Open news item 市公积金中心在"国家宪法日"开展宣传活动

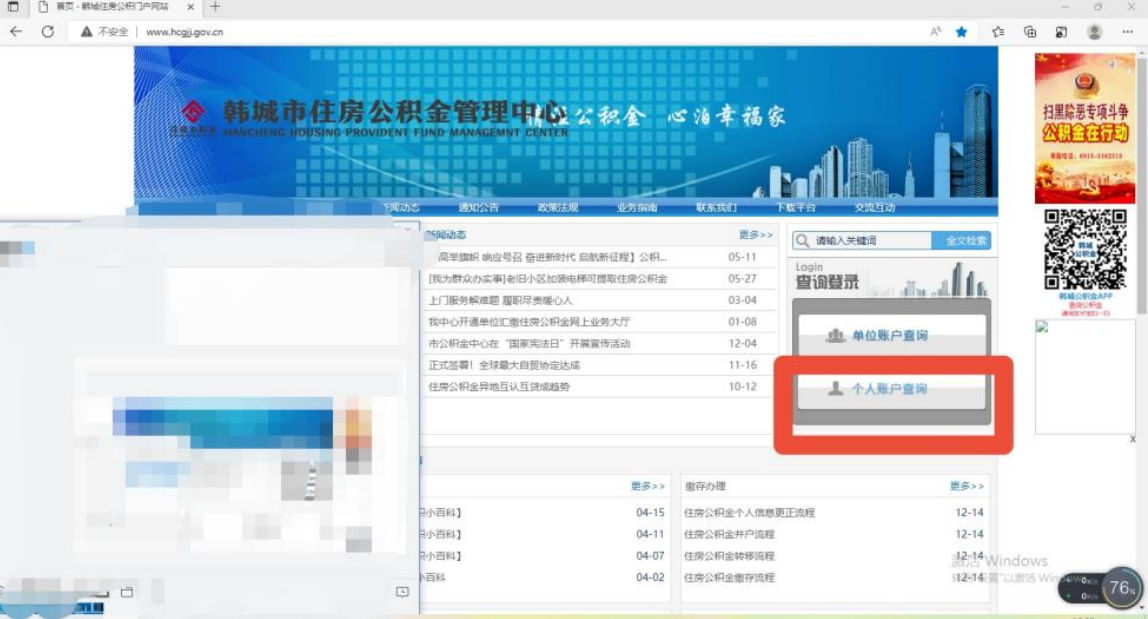pos(529,344)
